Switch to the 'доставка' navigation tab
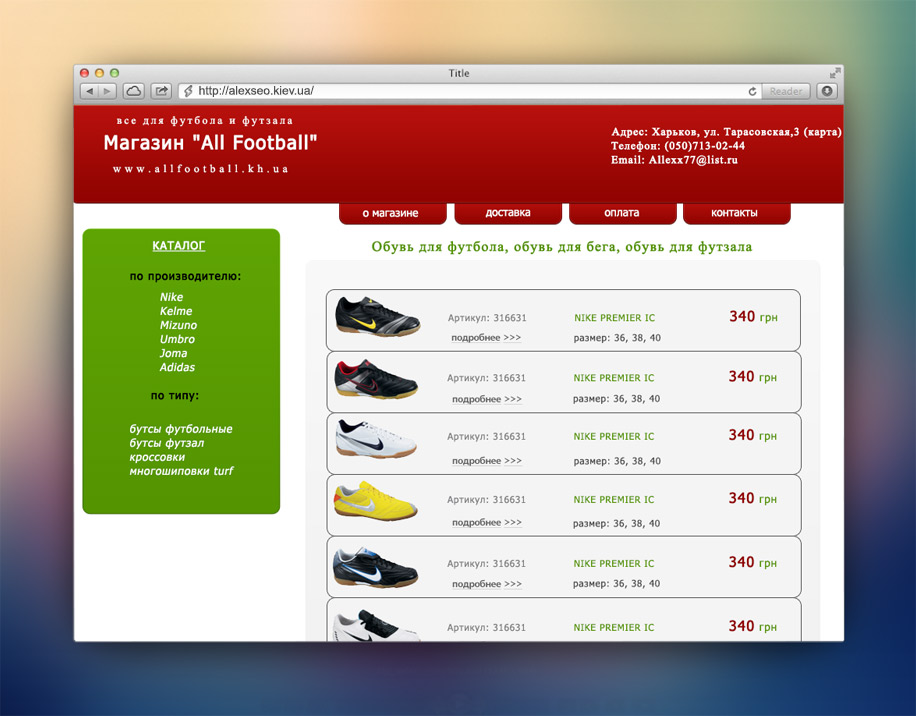Image resolution: width=916 pixels, height=716 pixels. (x=508, y=212)
